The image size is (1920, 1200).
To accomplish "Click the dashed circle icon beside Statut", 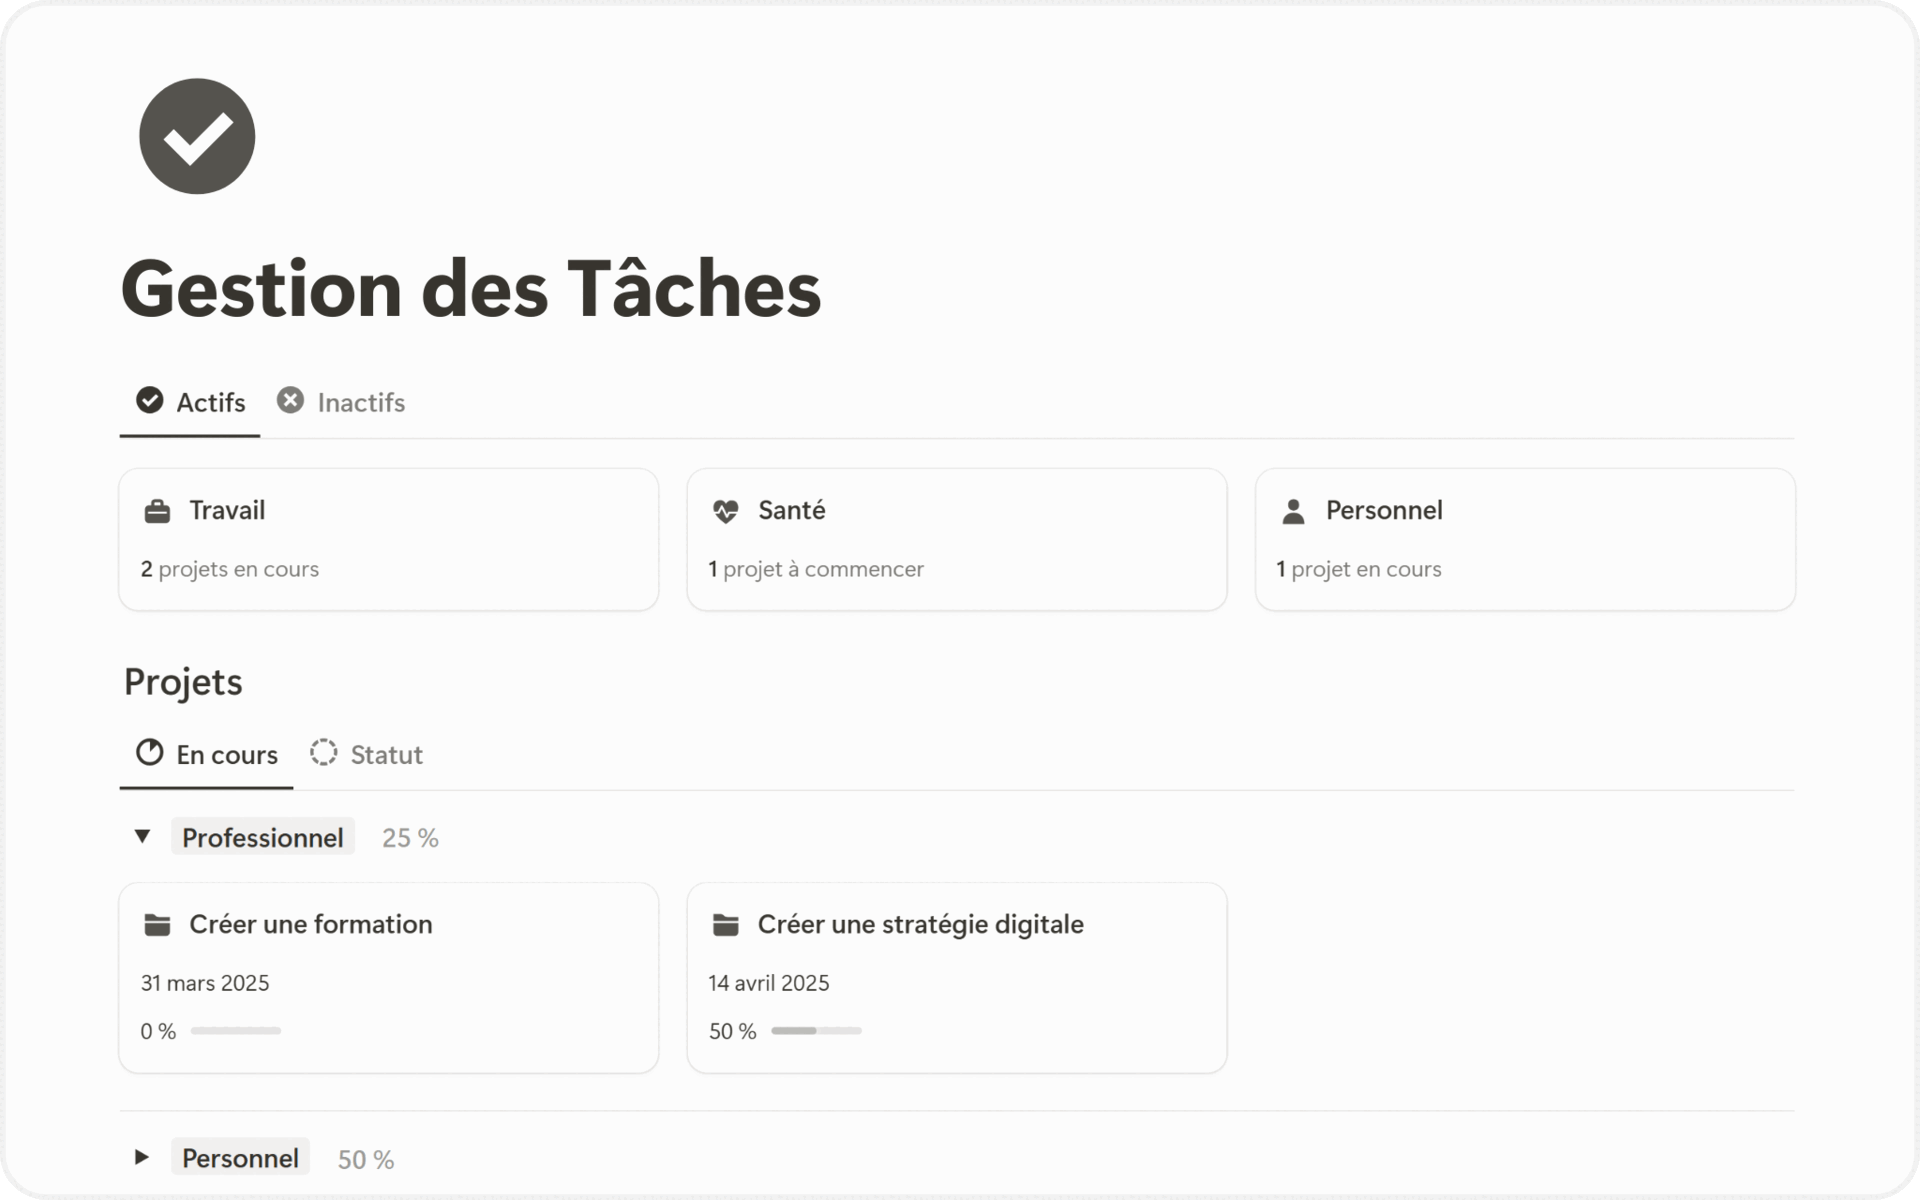I will point(323,753).
